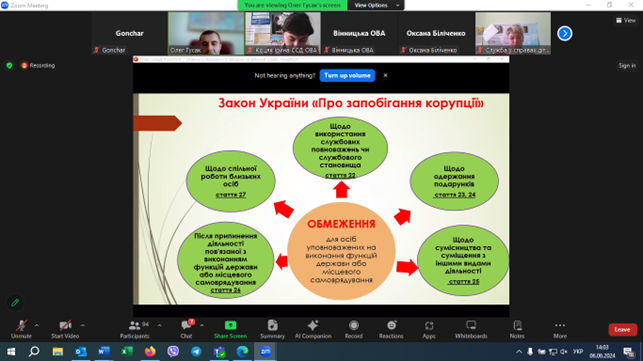Dismiss the Not hearing anything notice
Screen dimensions: 643x361
385,75
